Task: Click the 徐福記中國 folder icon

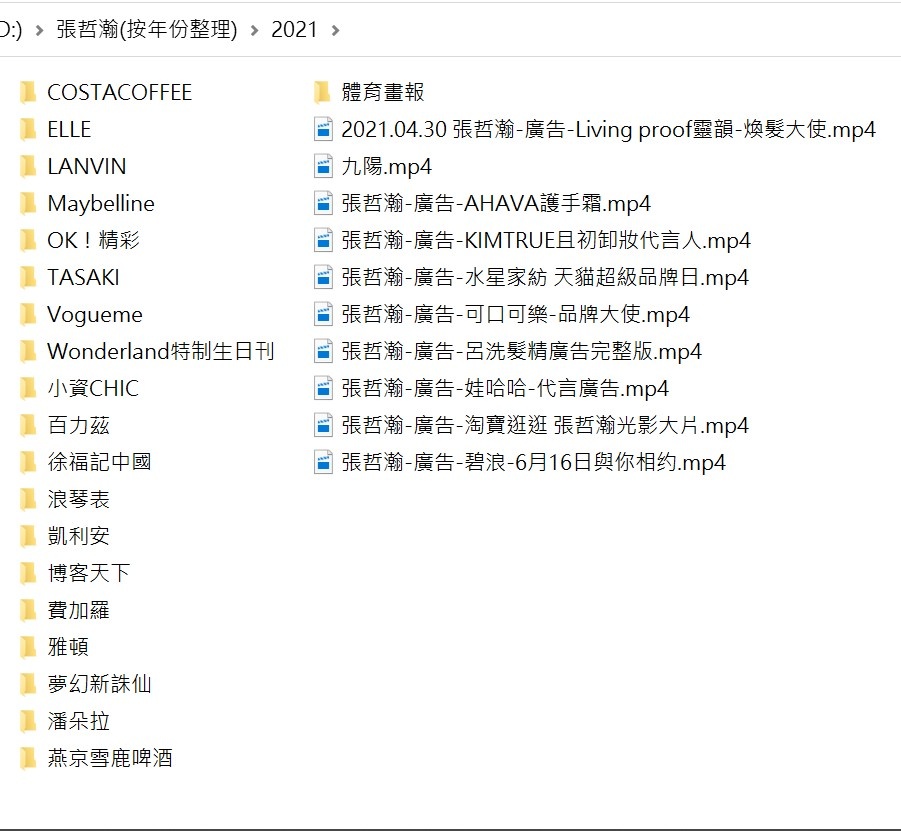Action: 28,462
